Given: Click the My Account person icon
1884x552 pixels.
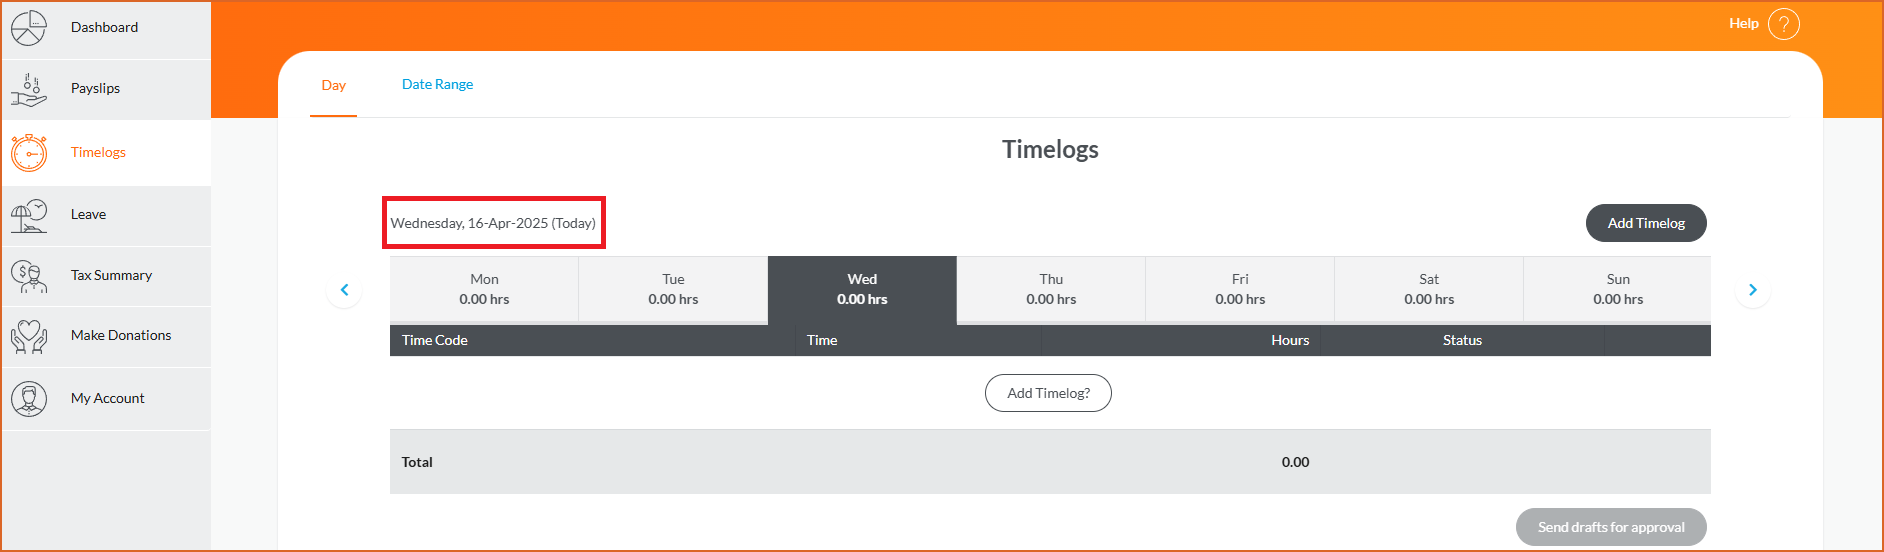Looking at the screenshot, I should [x=29, y=399].
